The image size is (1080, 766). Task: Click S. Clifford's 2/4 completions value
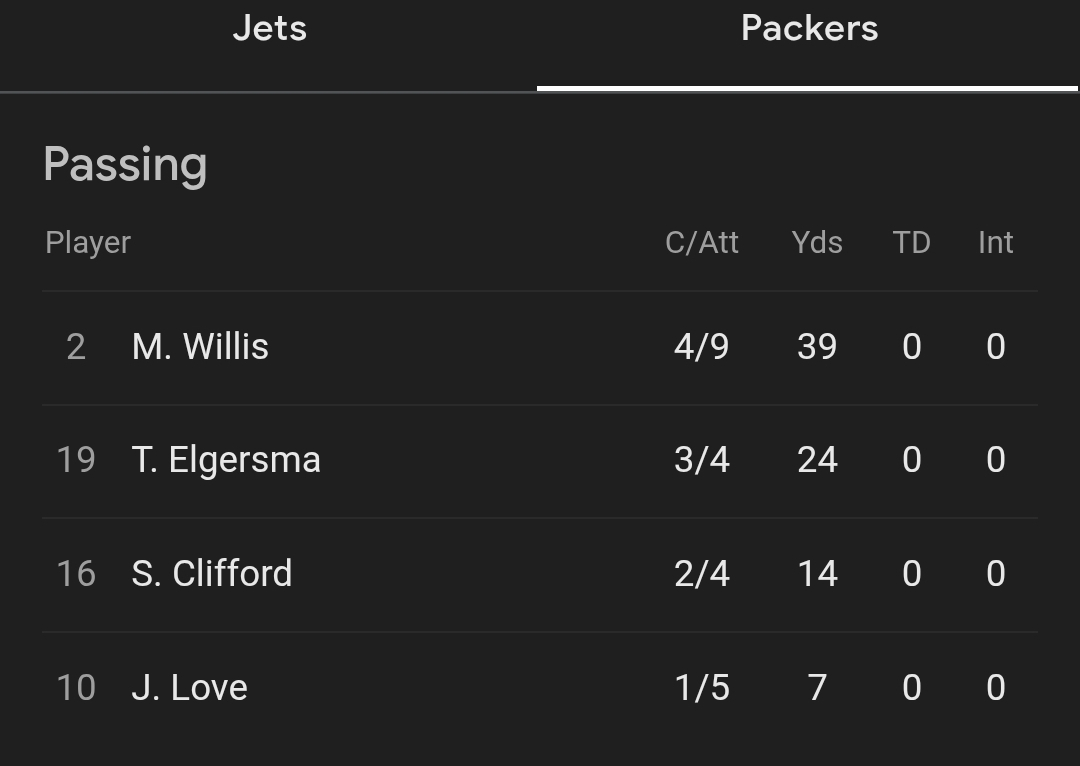(x=702, y=574)
